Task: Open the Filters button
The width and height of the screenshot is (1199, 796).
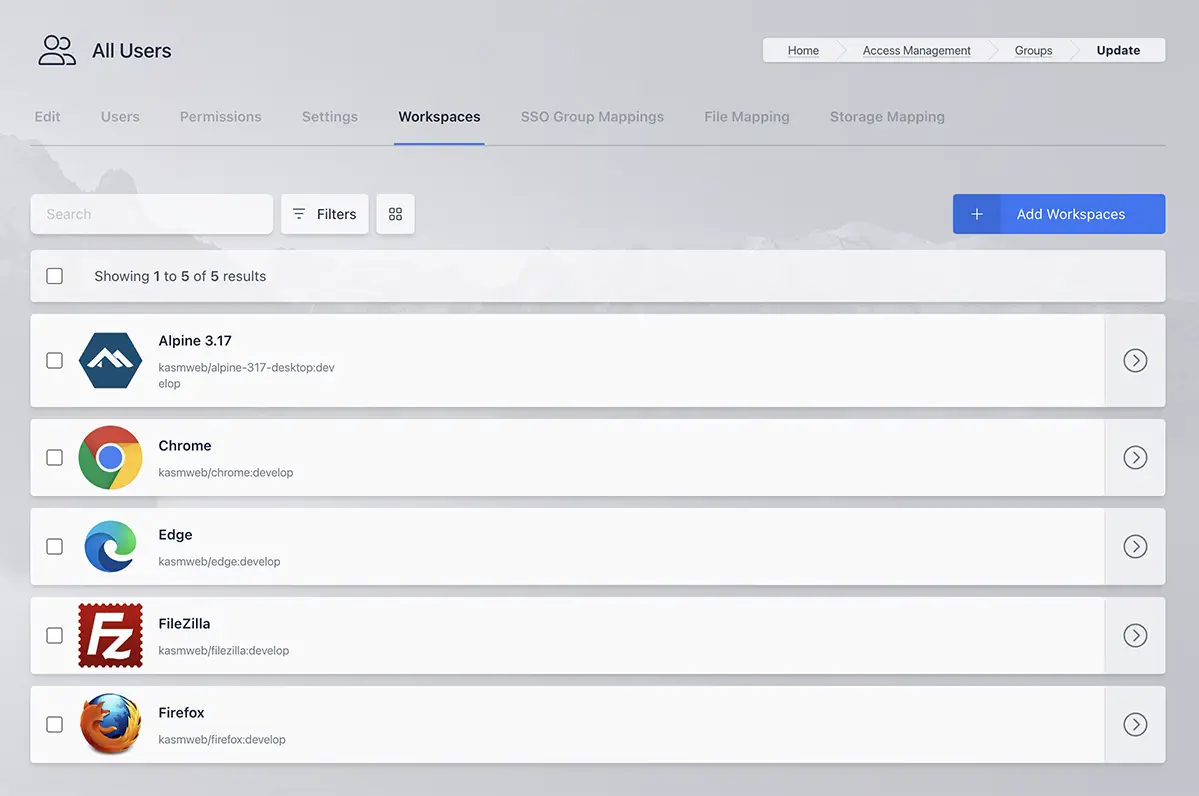Action: [324, 214]
